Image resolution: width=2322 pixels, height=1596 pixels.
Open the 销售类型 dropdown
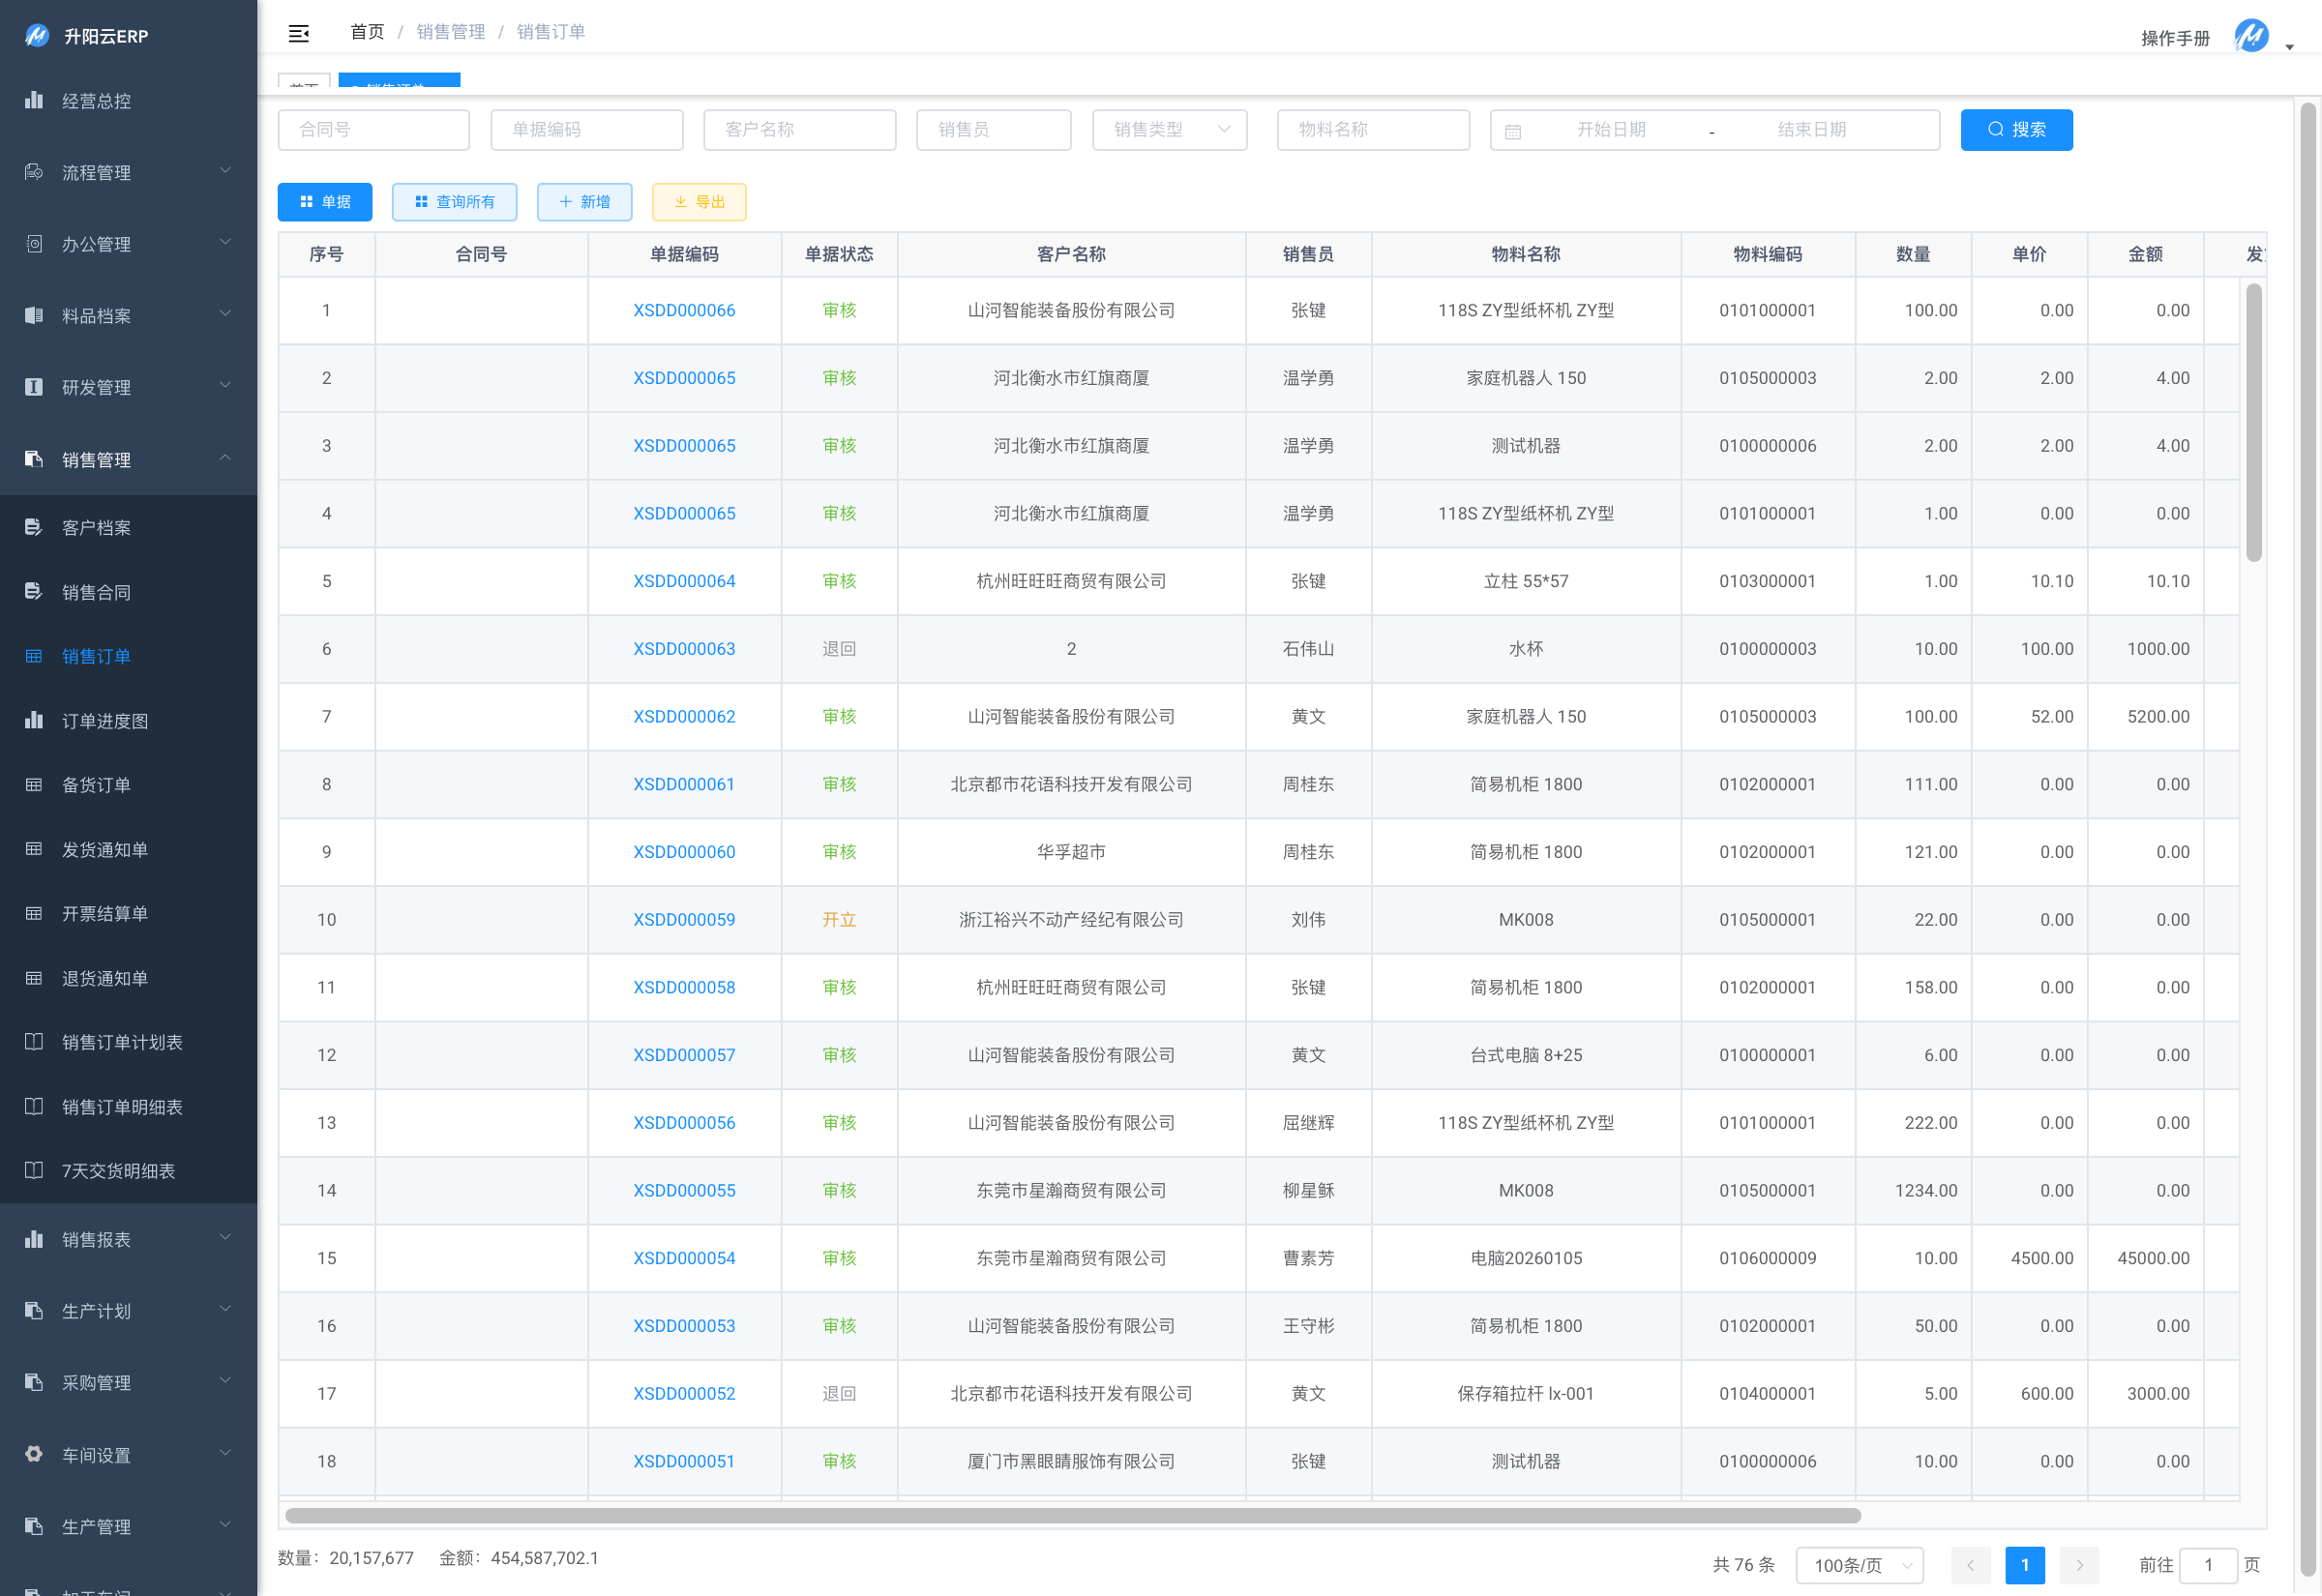pyautogui.click(x=1169, y=130)
